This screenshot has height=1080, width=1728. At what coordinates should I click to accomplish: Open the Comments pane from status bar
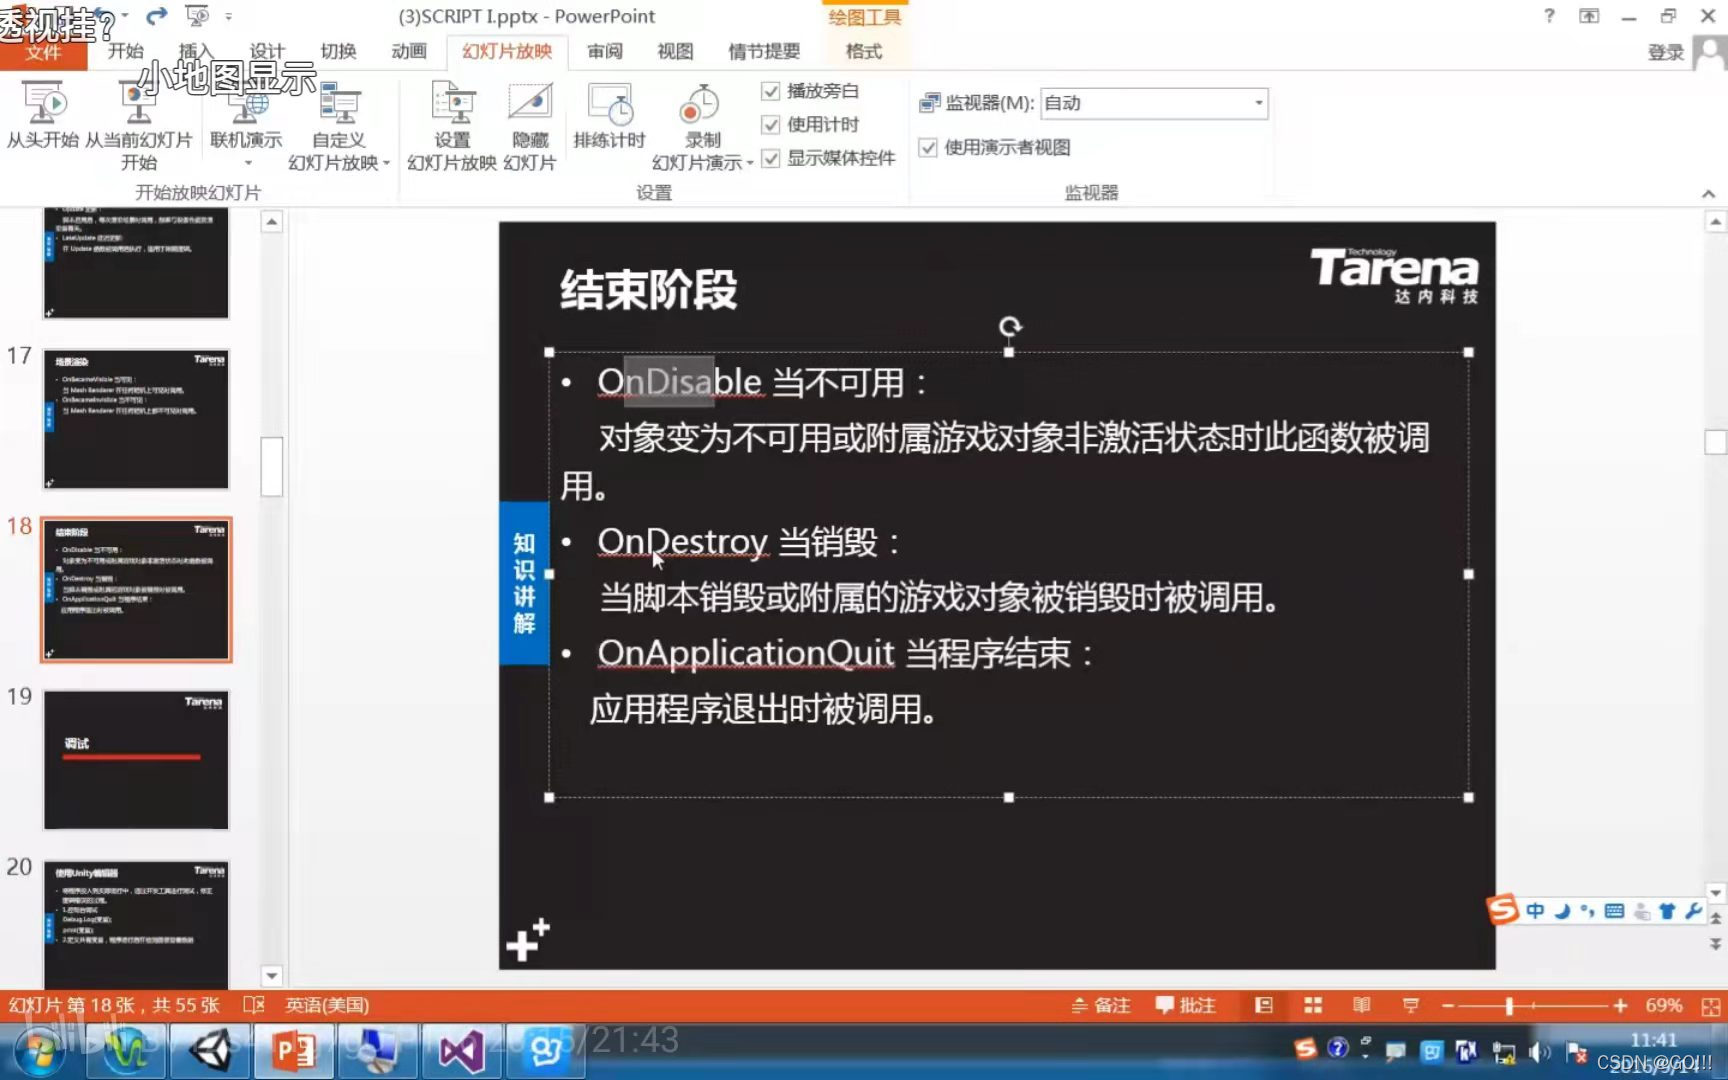point(1186,1005)
